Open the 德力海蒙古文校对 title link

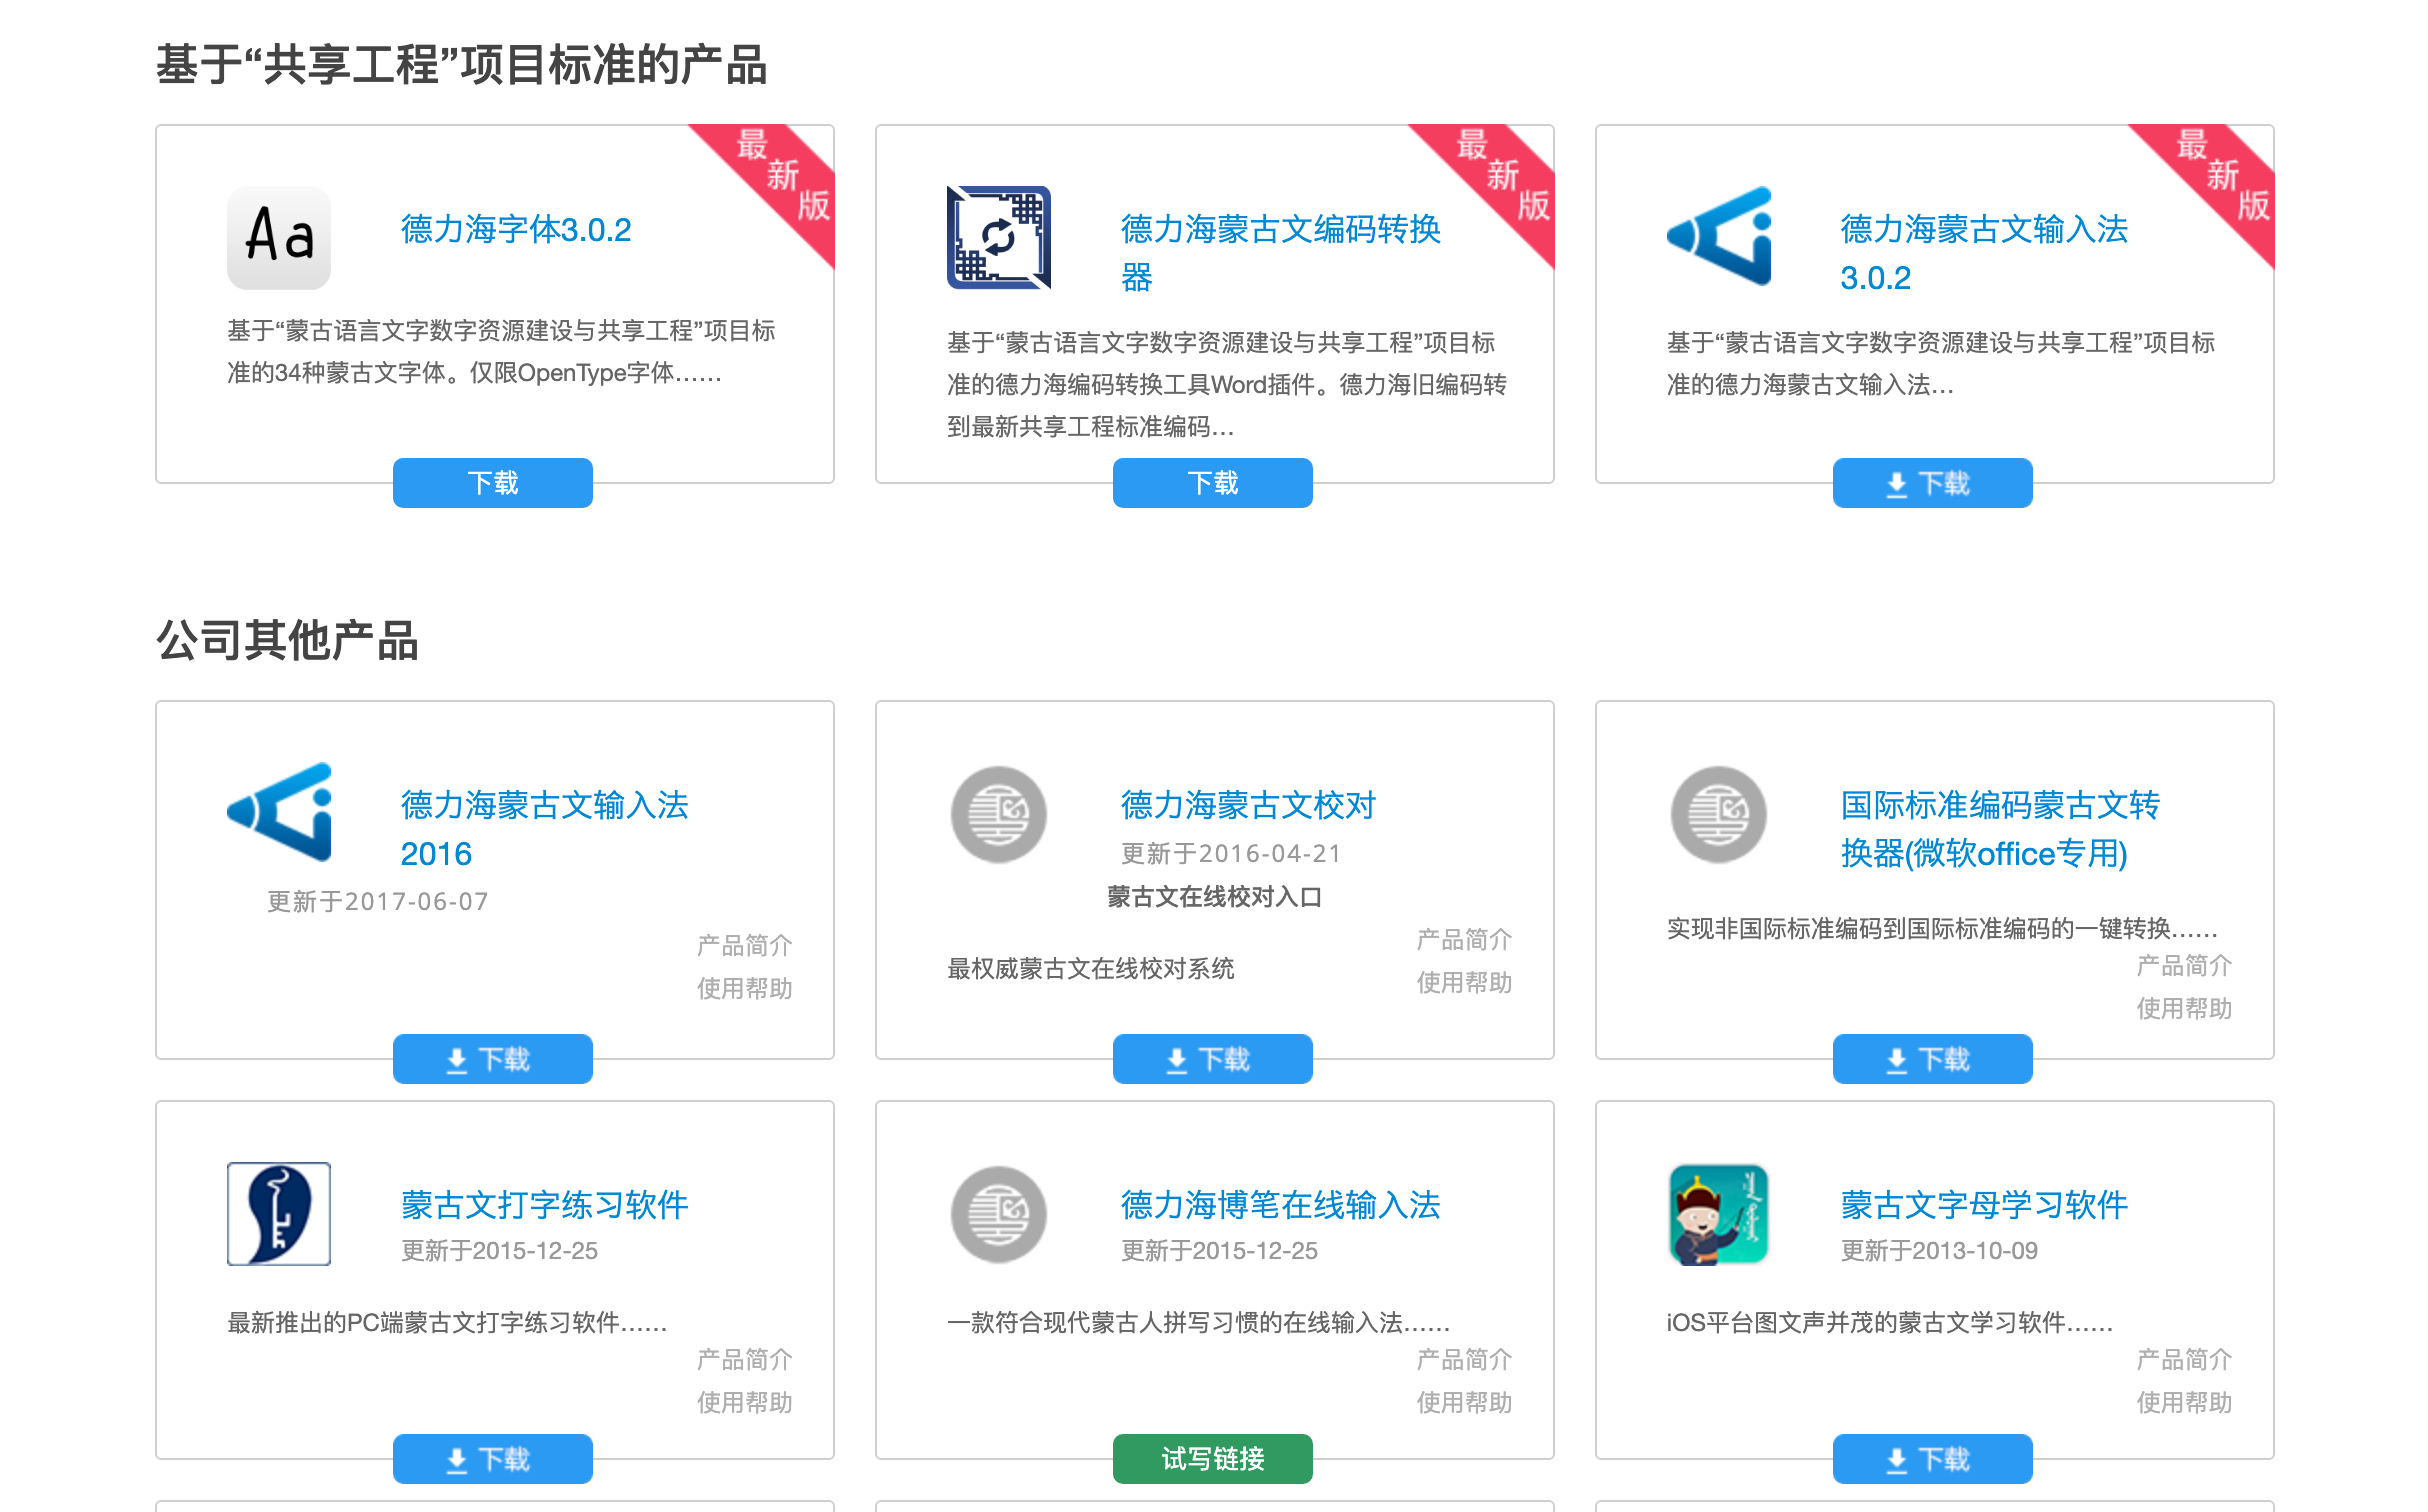pos(1247,805)
